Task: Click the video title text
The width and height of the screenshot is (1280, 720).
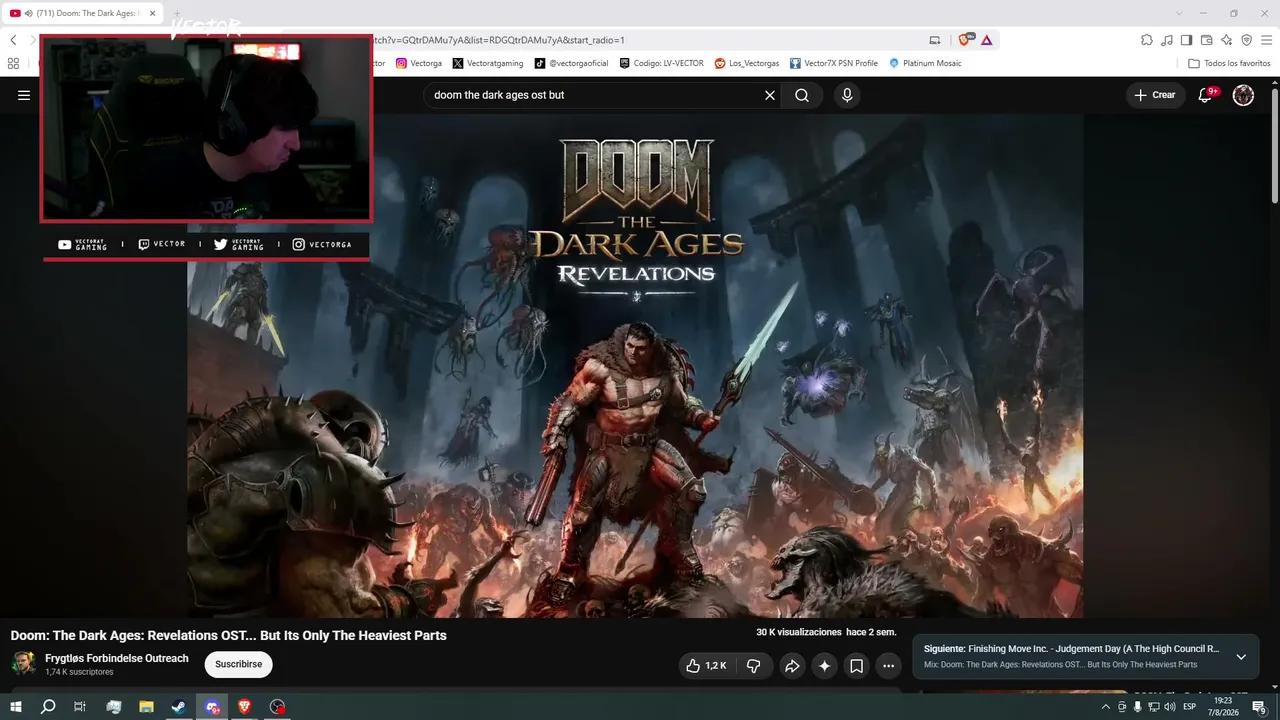Action: pos(228,635)
